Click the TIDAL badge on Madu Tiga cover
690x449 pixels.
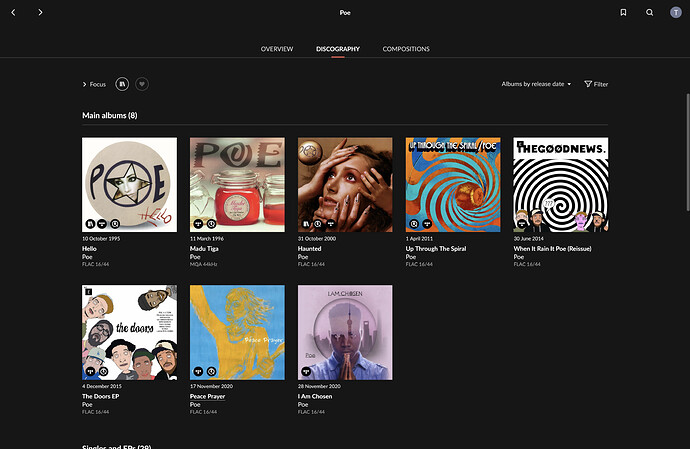click(x=198, y=224)
